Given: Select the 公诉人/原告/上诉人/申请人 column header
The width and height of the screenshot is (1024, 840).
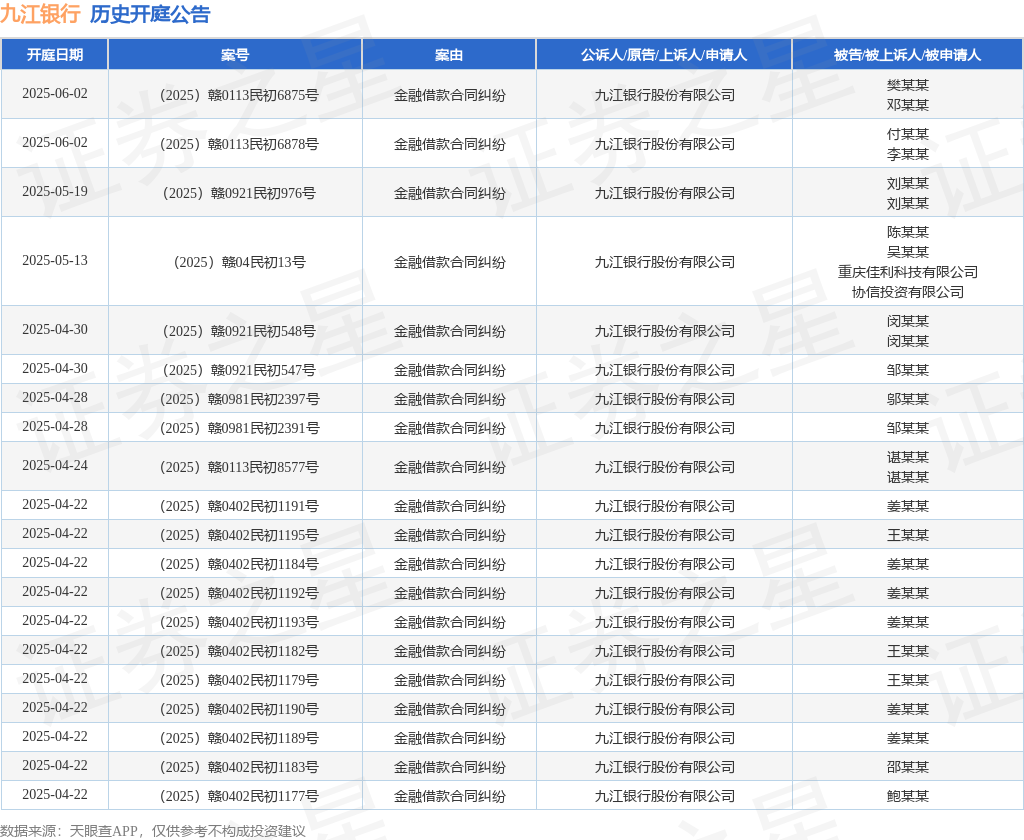Looking at the screenshot, I should (x=664, y=55).
